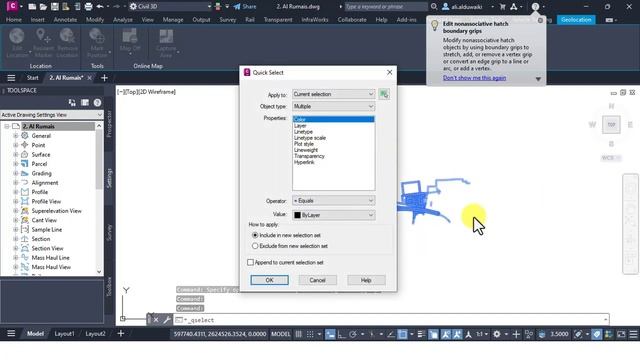Click the Open file icon in quick access toolbar
The width and height of the screenshot is (640, 360).
(x=43, y=7)
